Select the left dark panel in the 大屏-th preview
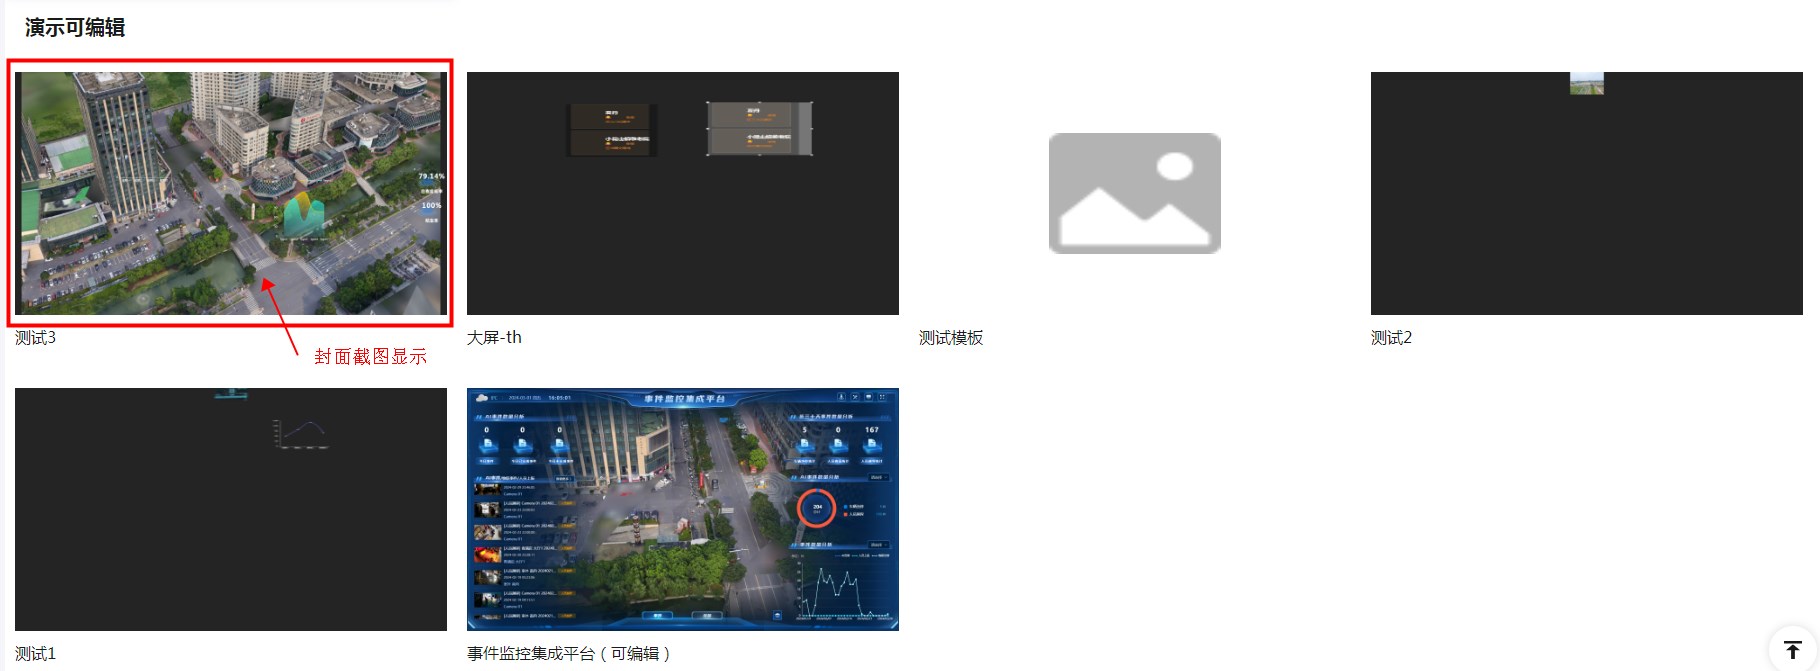 coord(611,130)
